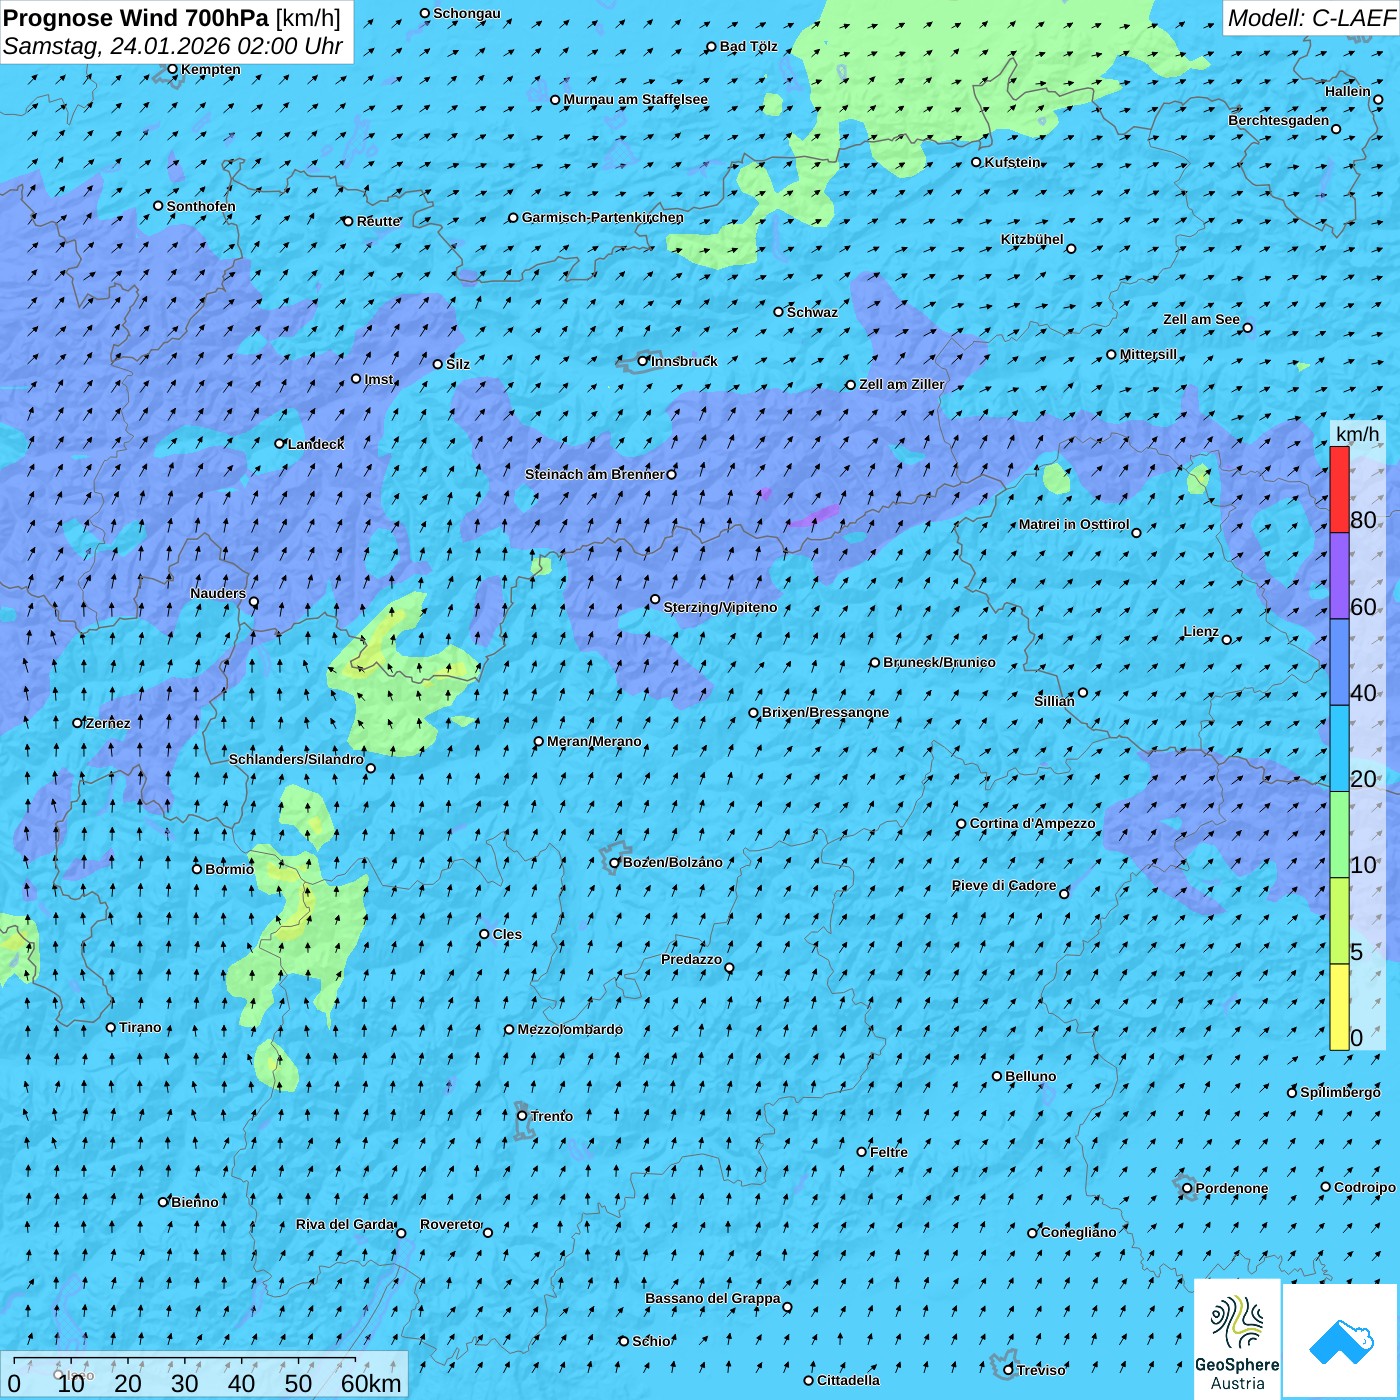This screenshot has width=1400, height=1400.
Task: Click the 'Cortina d'Ampezzo' label
Action: click(1032, 823)
